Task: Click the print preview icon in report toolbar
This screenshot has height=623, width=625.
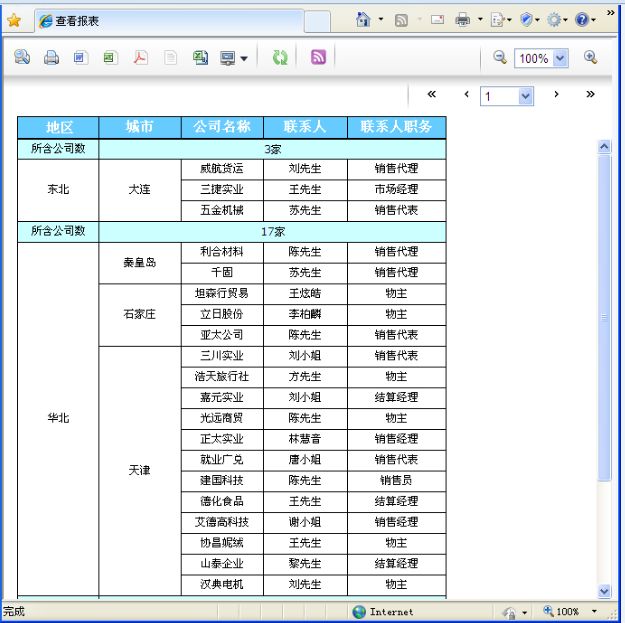Action: click(22, 58)
